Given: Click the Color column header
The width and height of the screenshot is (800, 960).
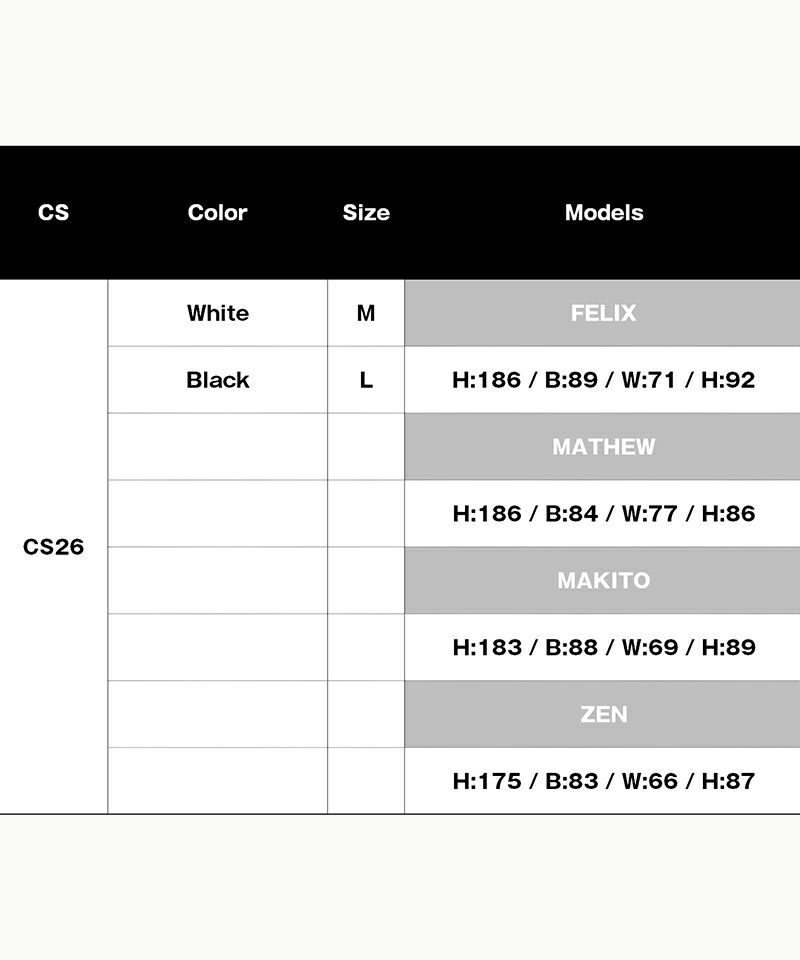Looking at the screenshot, I should pyautogui.click(x=217, y=212).
